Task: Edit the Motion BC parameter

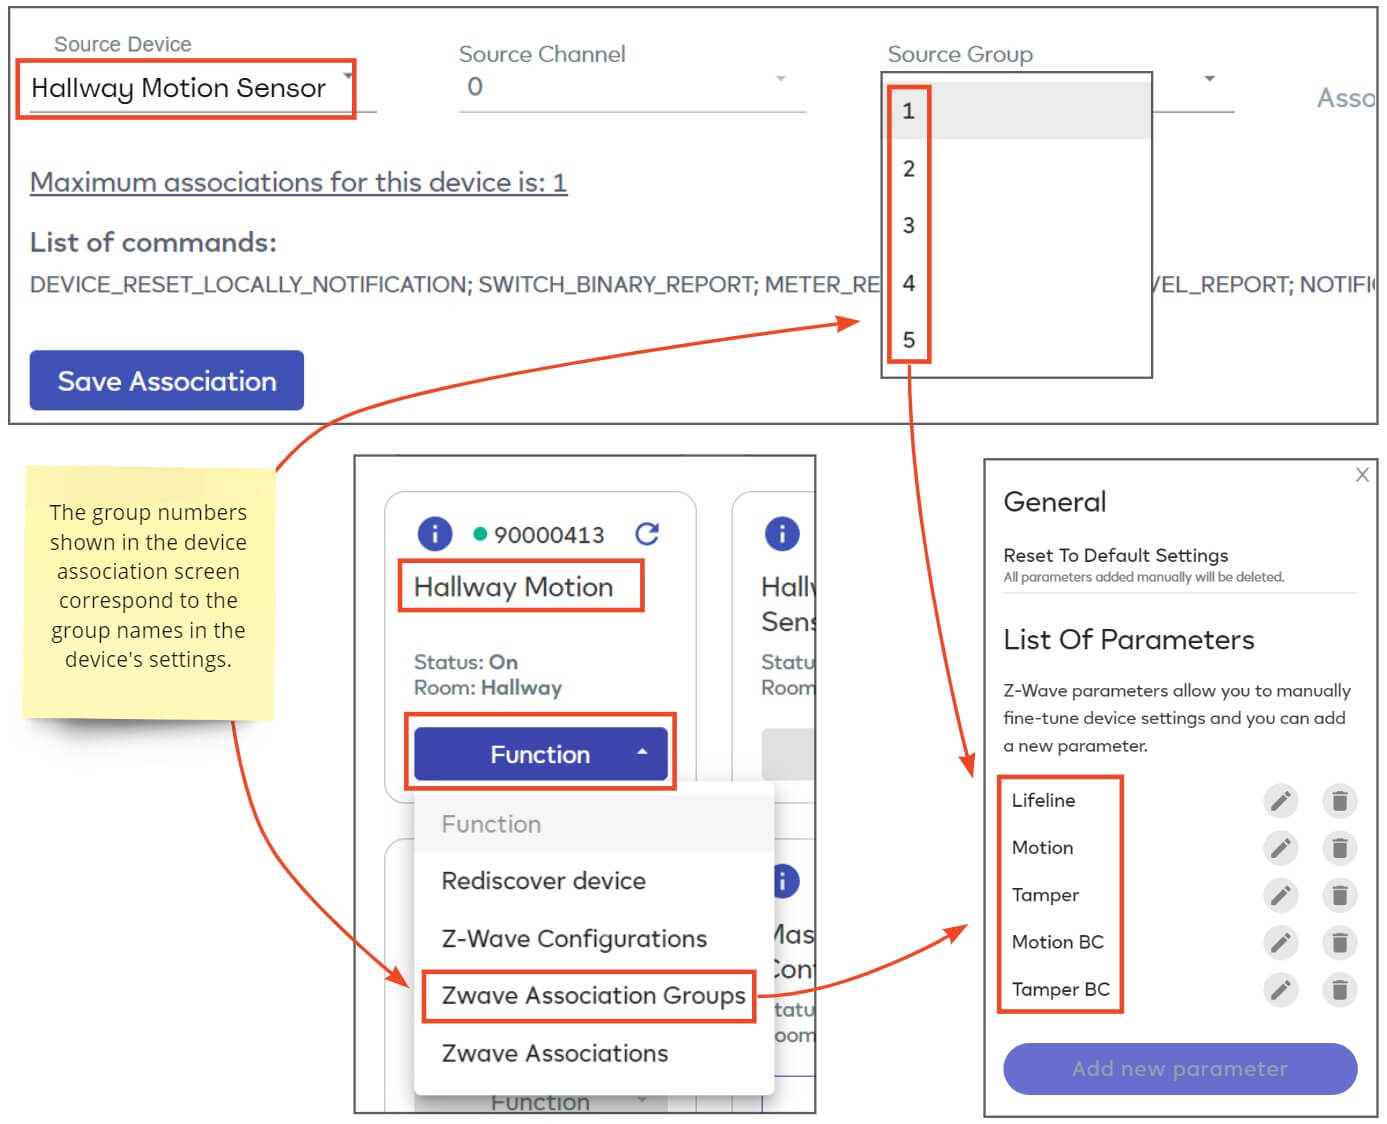Action: point(1280,942)
